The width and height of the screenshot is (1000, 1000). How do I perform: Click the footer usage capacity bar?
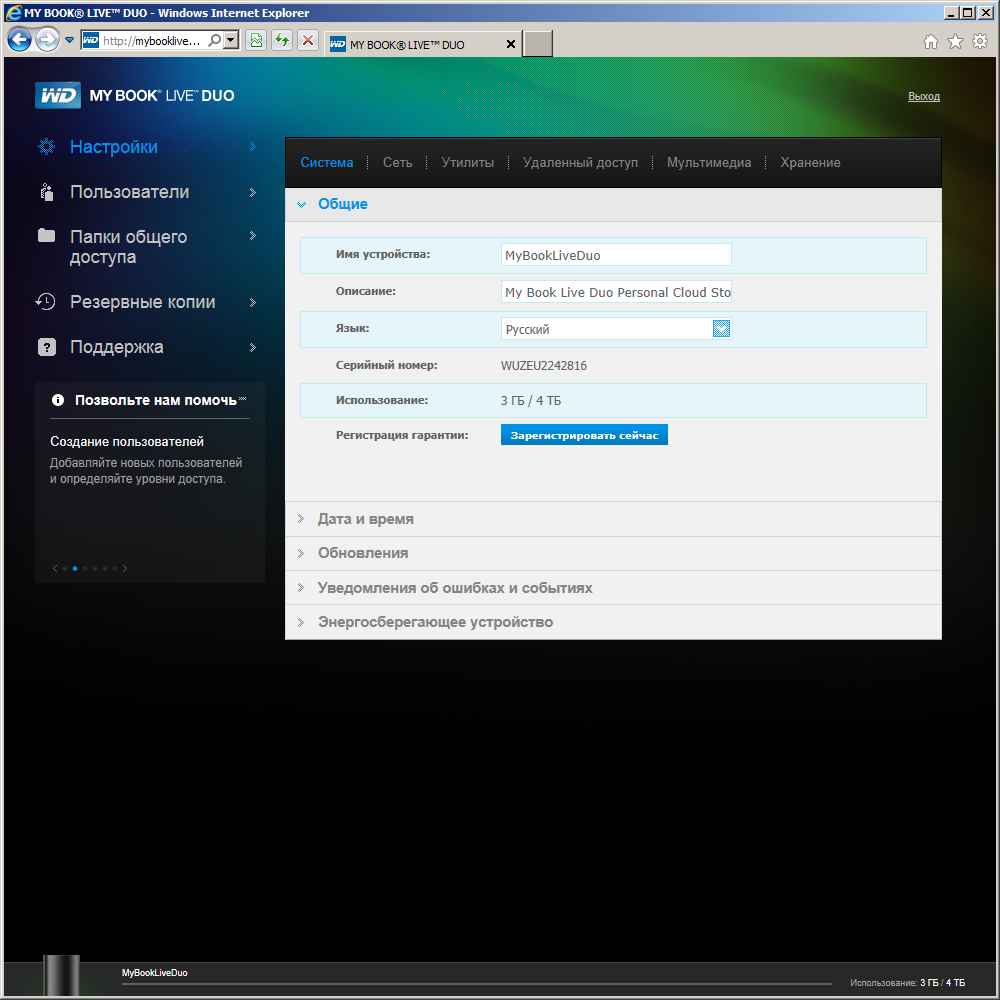click(x=476, y=983)
